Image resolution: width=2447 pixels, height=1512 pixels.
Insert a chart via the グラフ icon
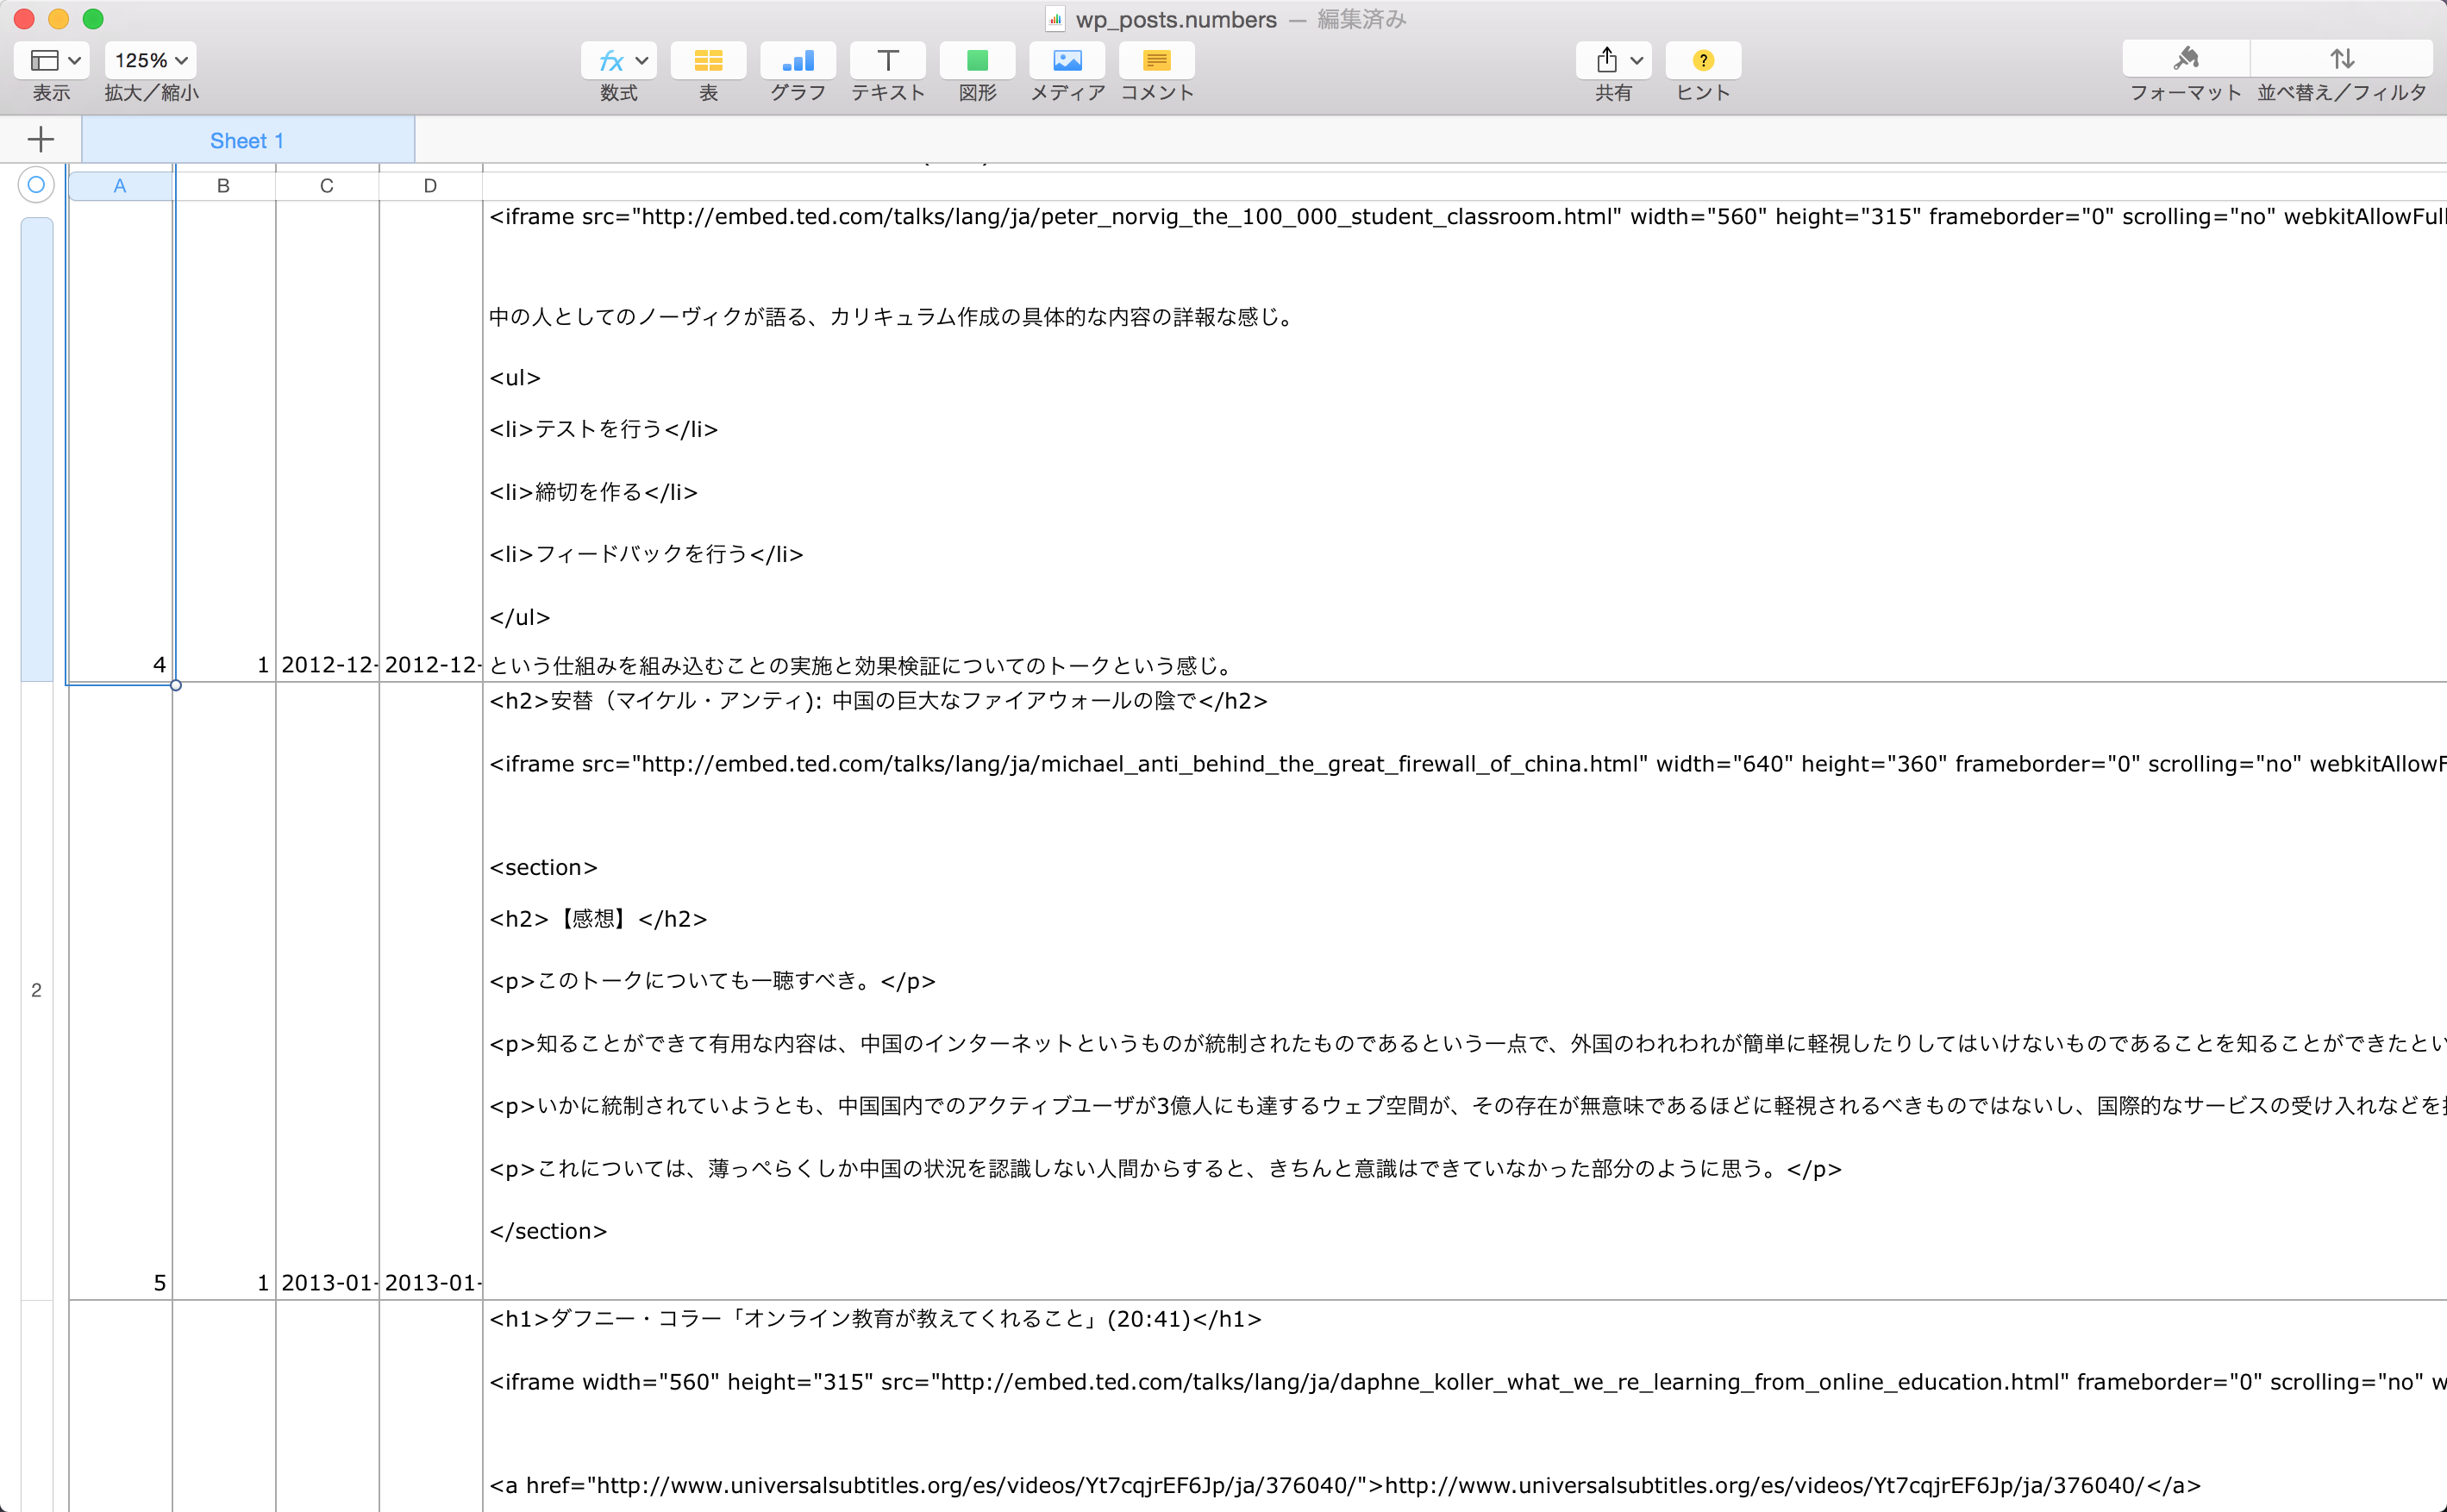[x=797, y=60]
